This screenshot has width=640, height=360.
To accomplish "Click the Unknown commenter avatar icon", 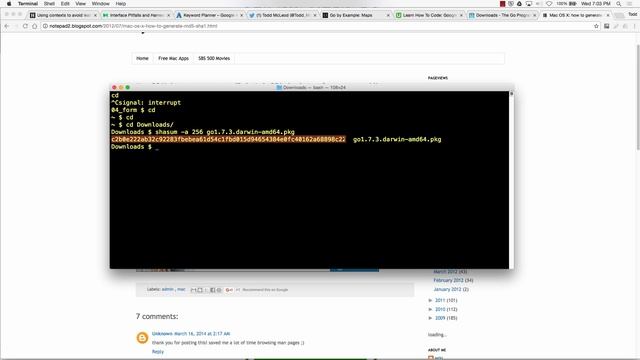I will coord(142,338).
